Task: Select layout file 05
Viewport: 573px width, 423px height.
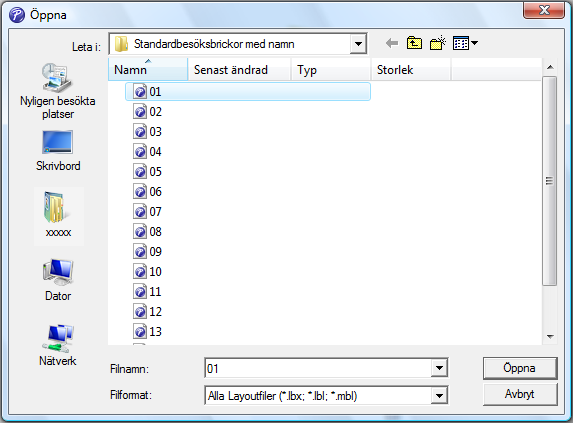Action: pos(148,172)
